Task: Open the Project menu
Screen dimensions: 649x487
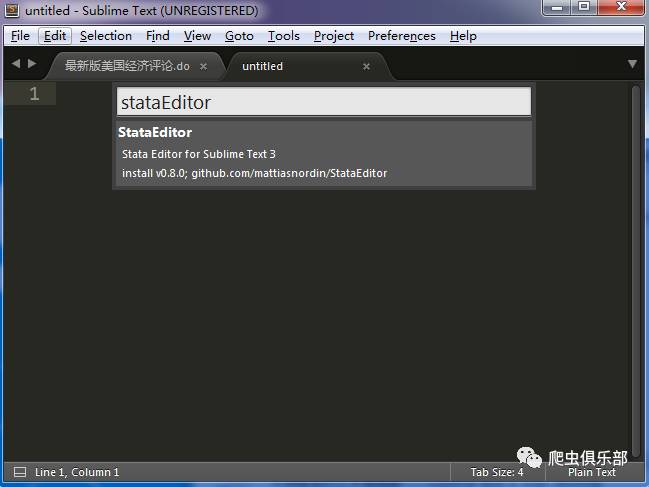Action: click(x=334, y=36)
